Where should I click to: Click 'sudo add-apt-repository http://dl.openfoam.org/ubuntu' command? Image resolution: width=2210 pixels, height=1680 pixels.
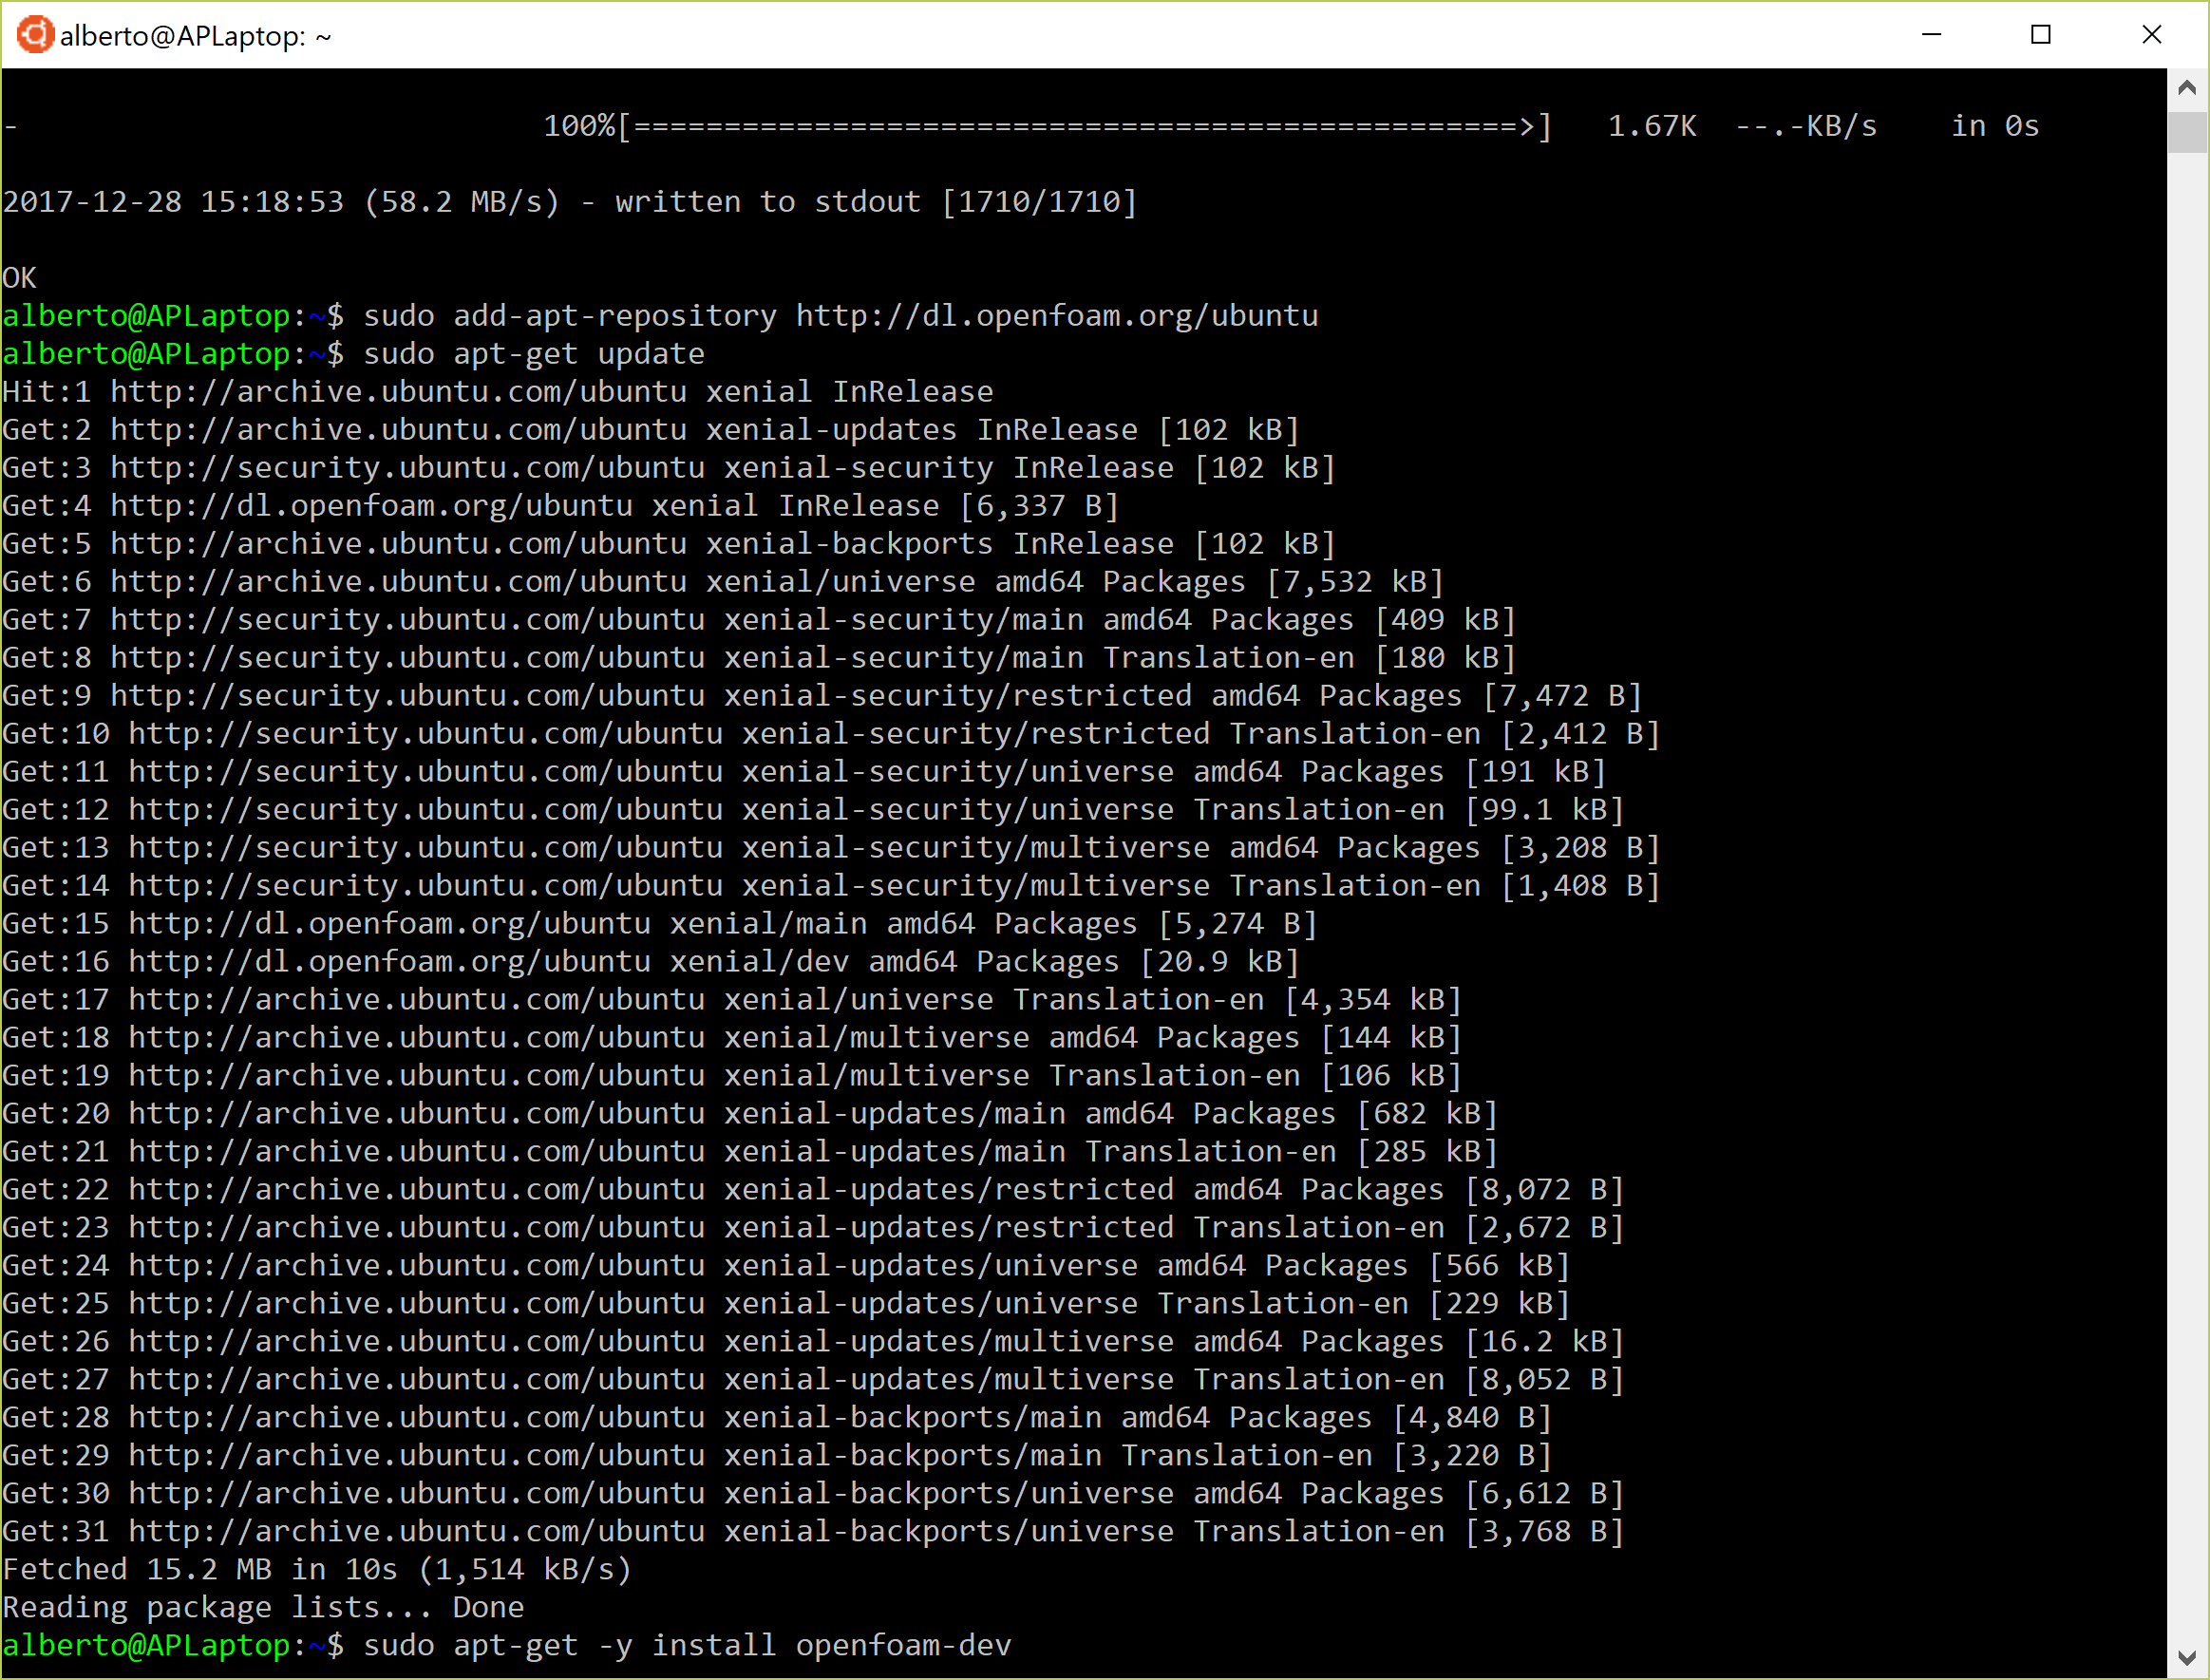pos(840,316)
